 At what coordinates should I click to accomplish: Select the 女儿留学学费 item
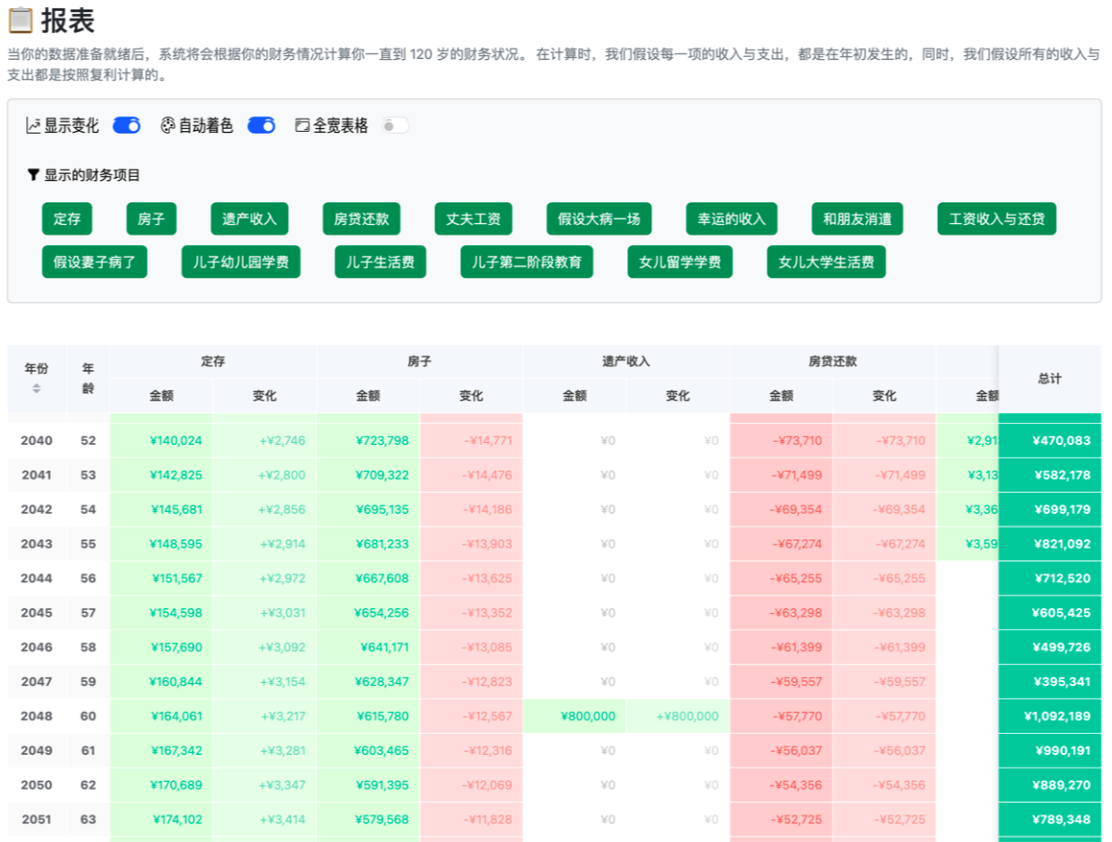click(x=680, y=262)
